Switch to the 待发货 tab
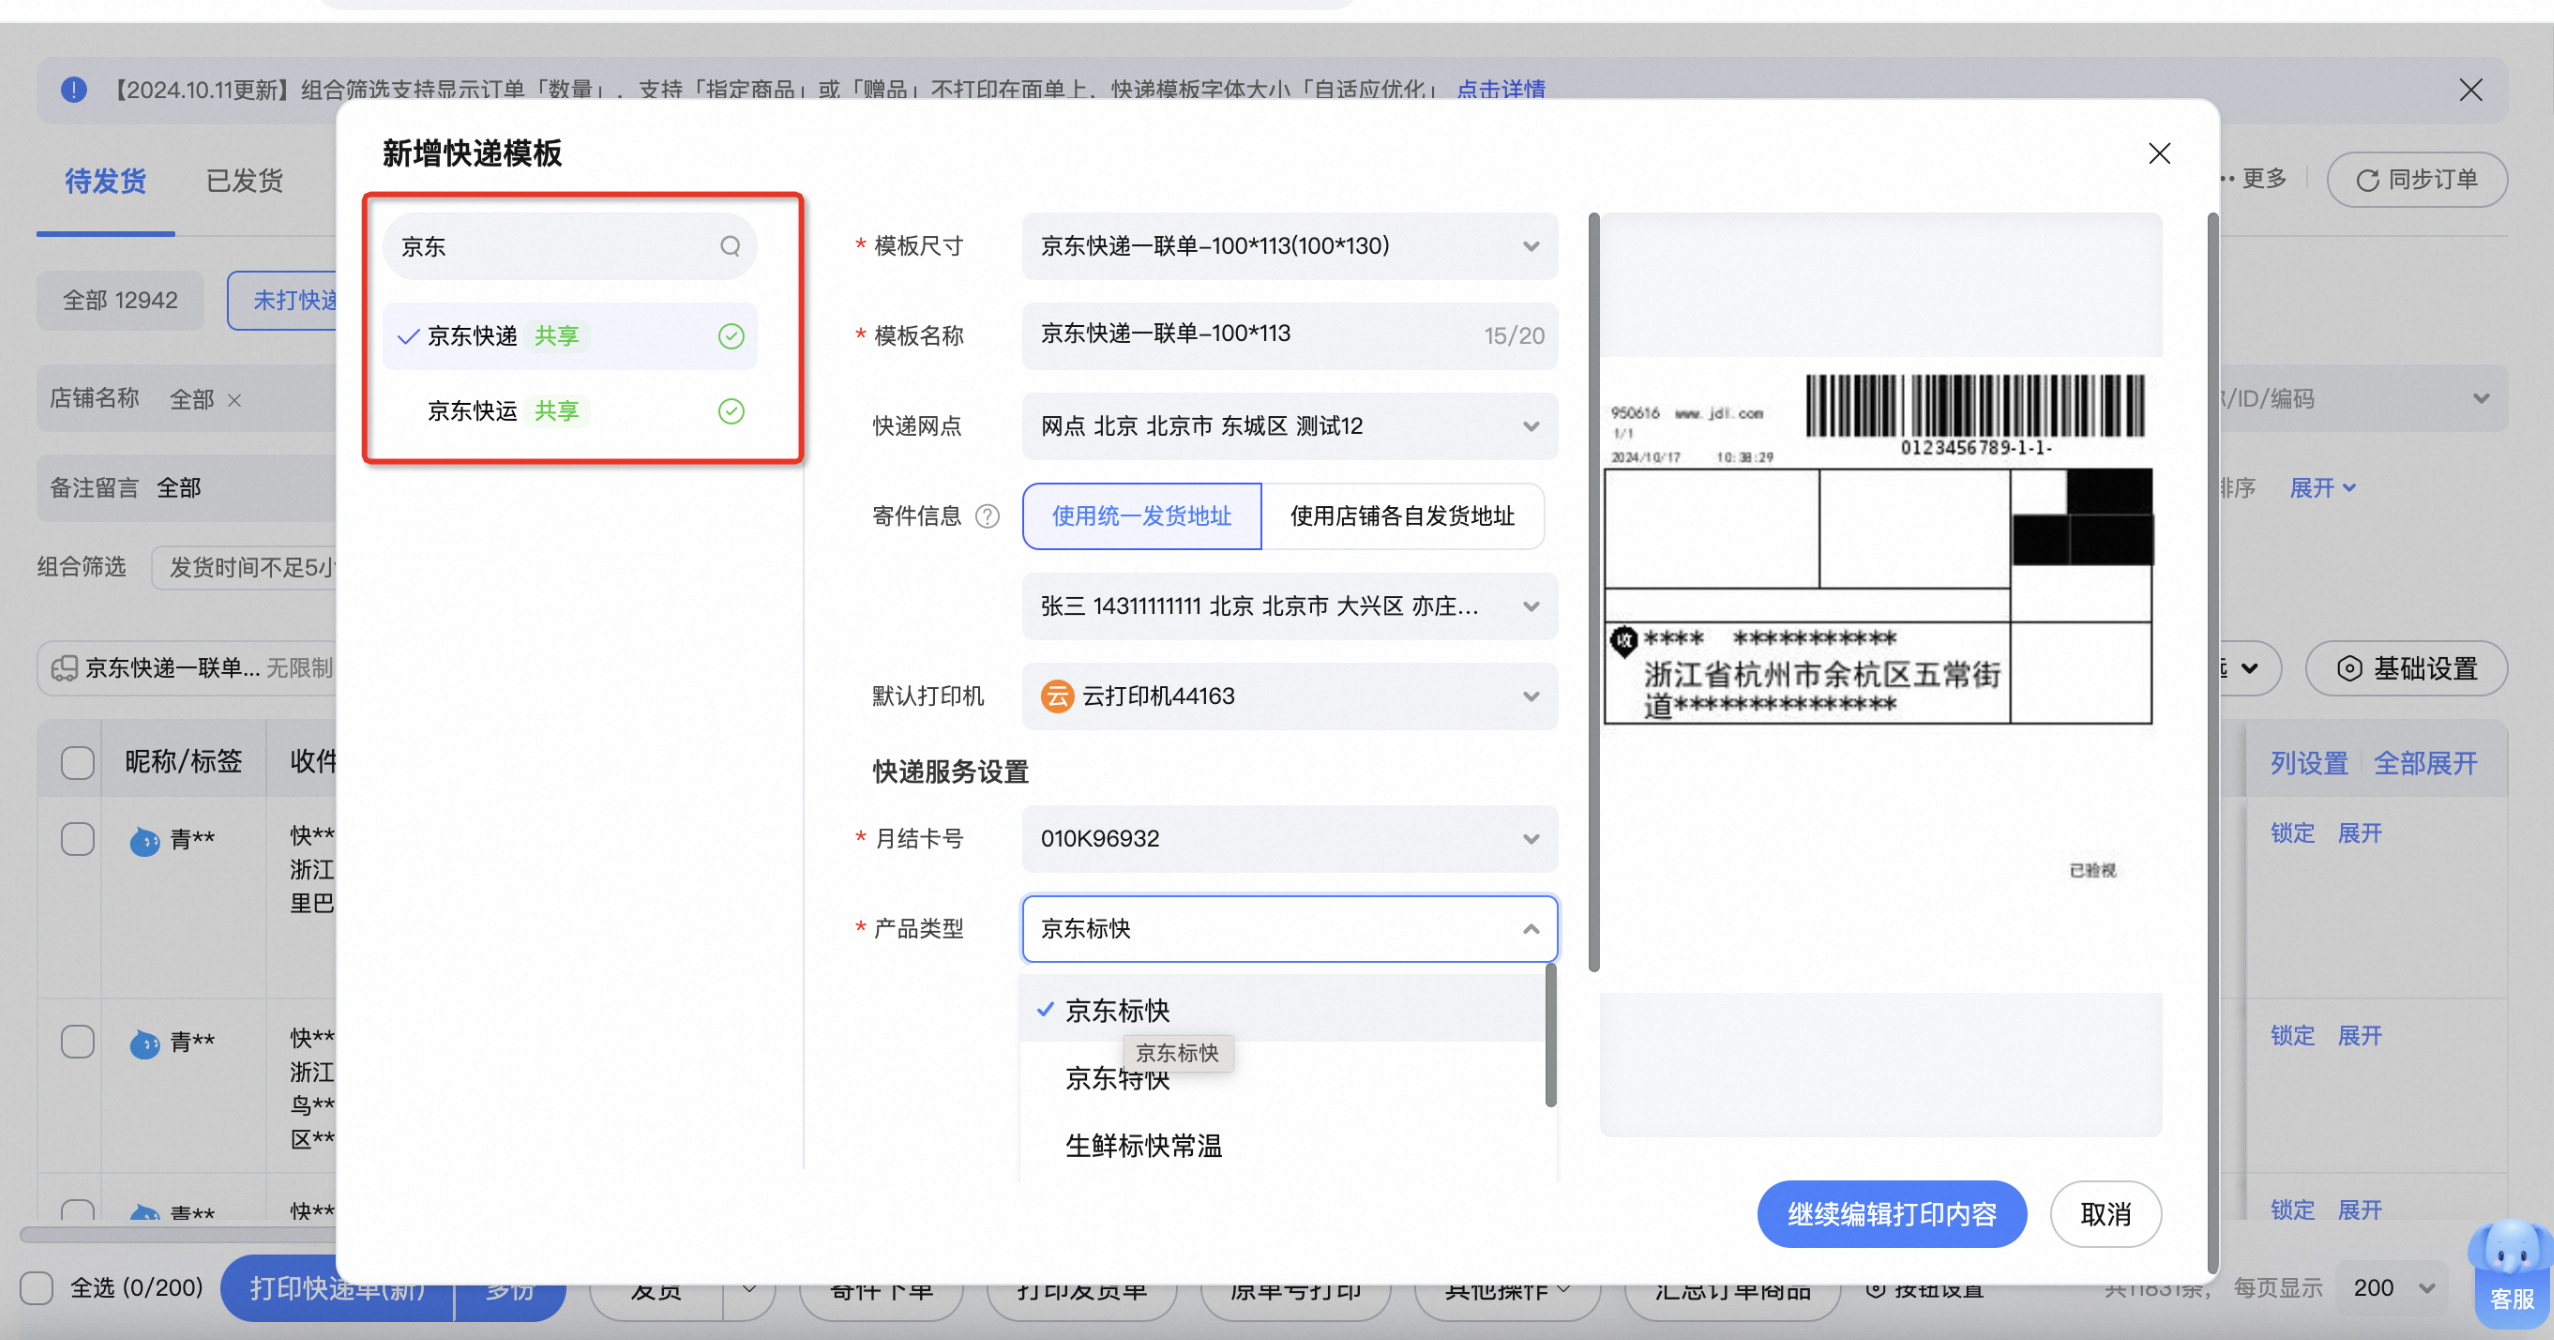The image size is (2554, 1340). [x=105, y=181]
